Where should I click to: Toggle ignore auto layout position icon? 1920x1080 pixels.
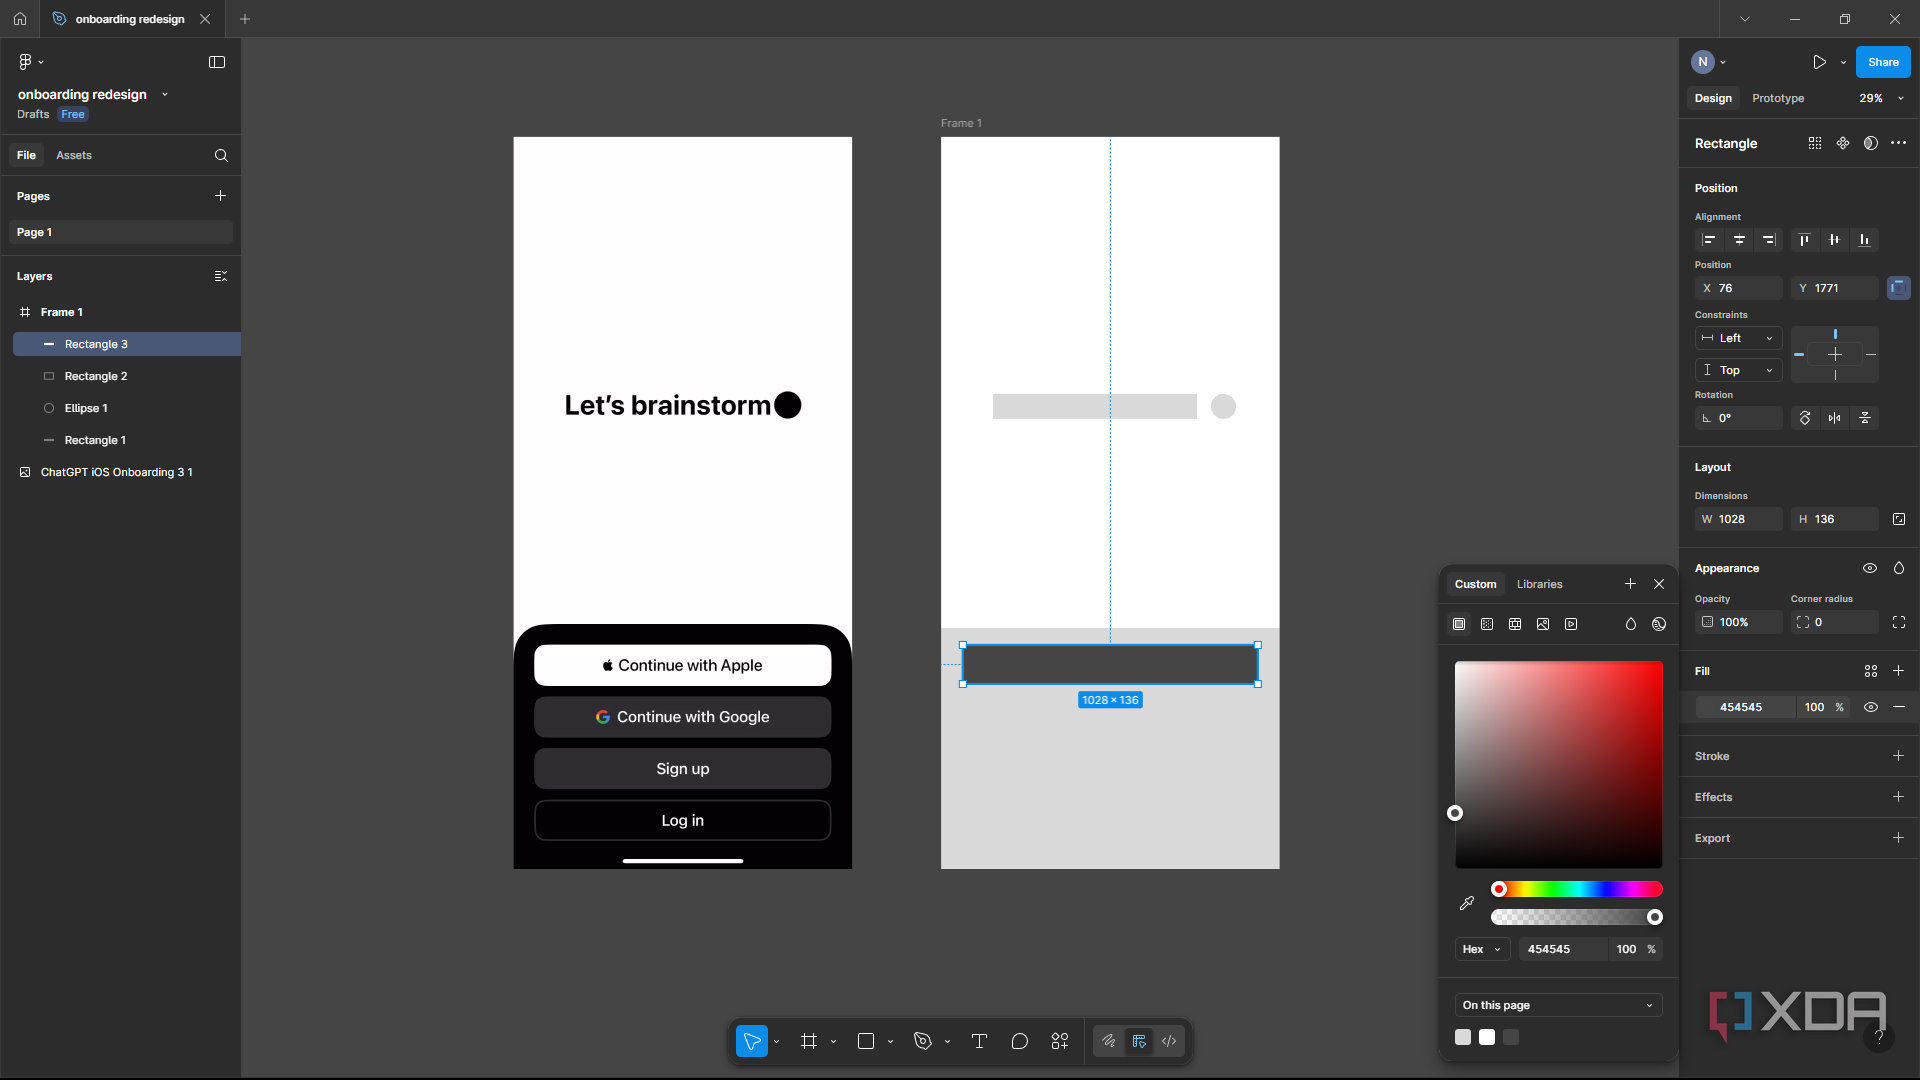[x=1898, y=288]
